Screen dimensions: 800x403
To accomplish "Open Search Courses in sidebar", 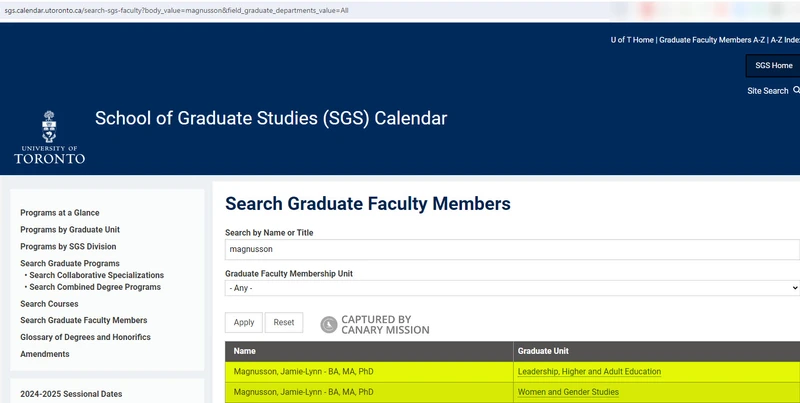I will point(49,304).
